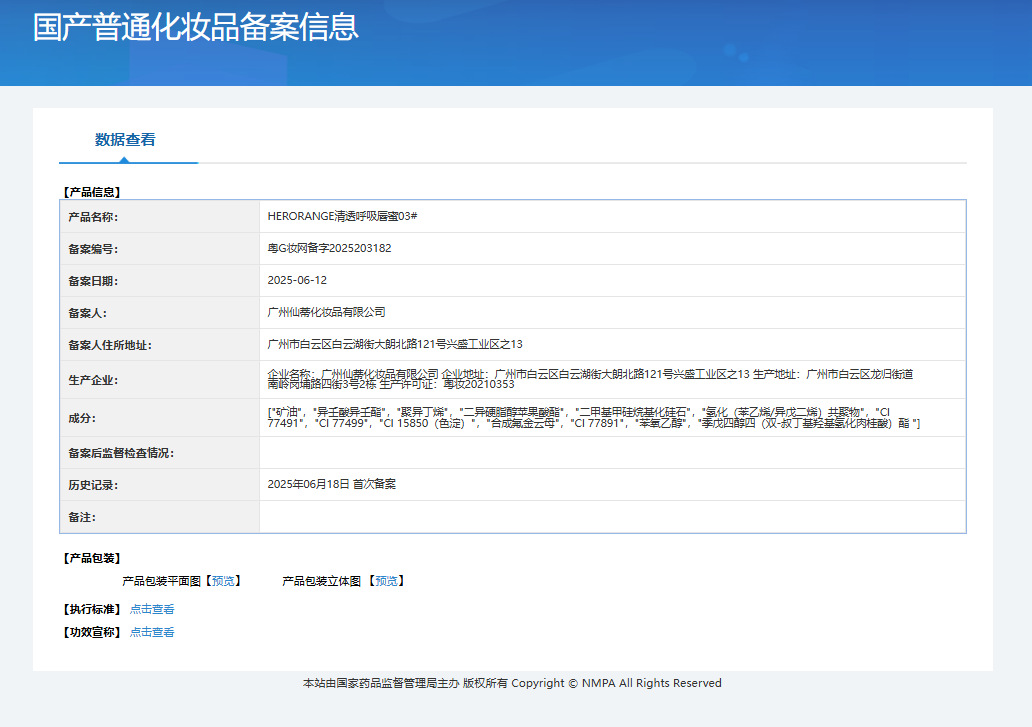Image resolution: width=1032 pixels, height=727 pixels.
Task: Select the 生产企业 details text
Action: [590, 379]
